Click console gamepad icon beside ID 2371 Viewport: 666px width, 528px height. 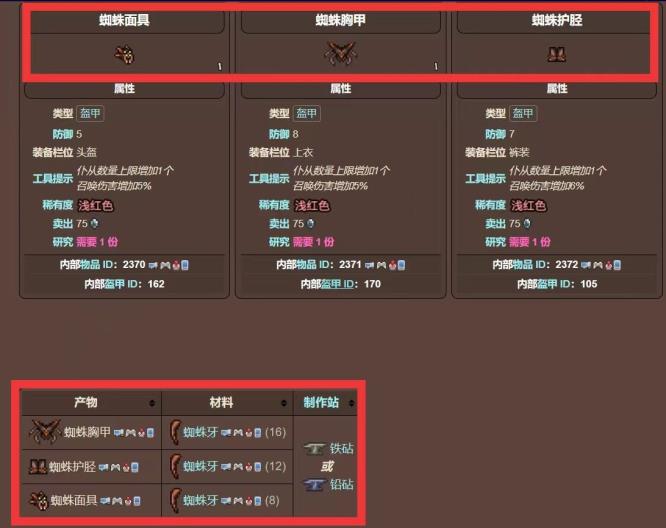click(x=381, y=265)
